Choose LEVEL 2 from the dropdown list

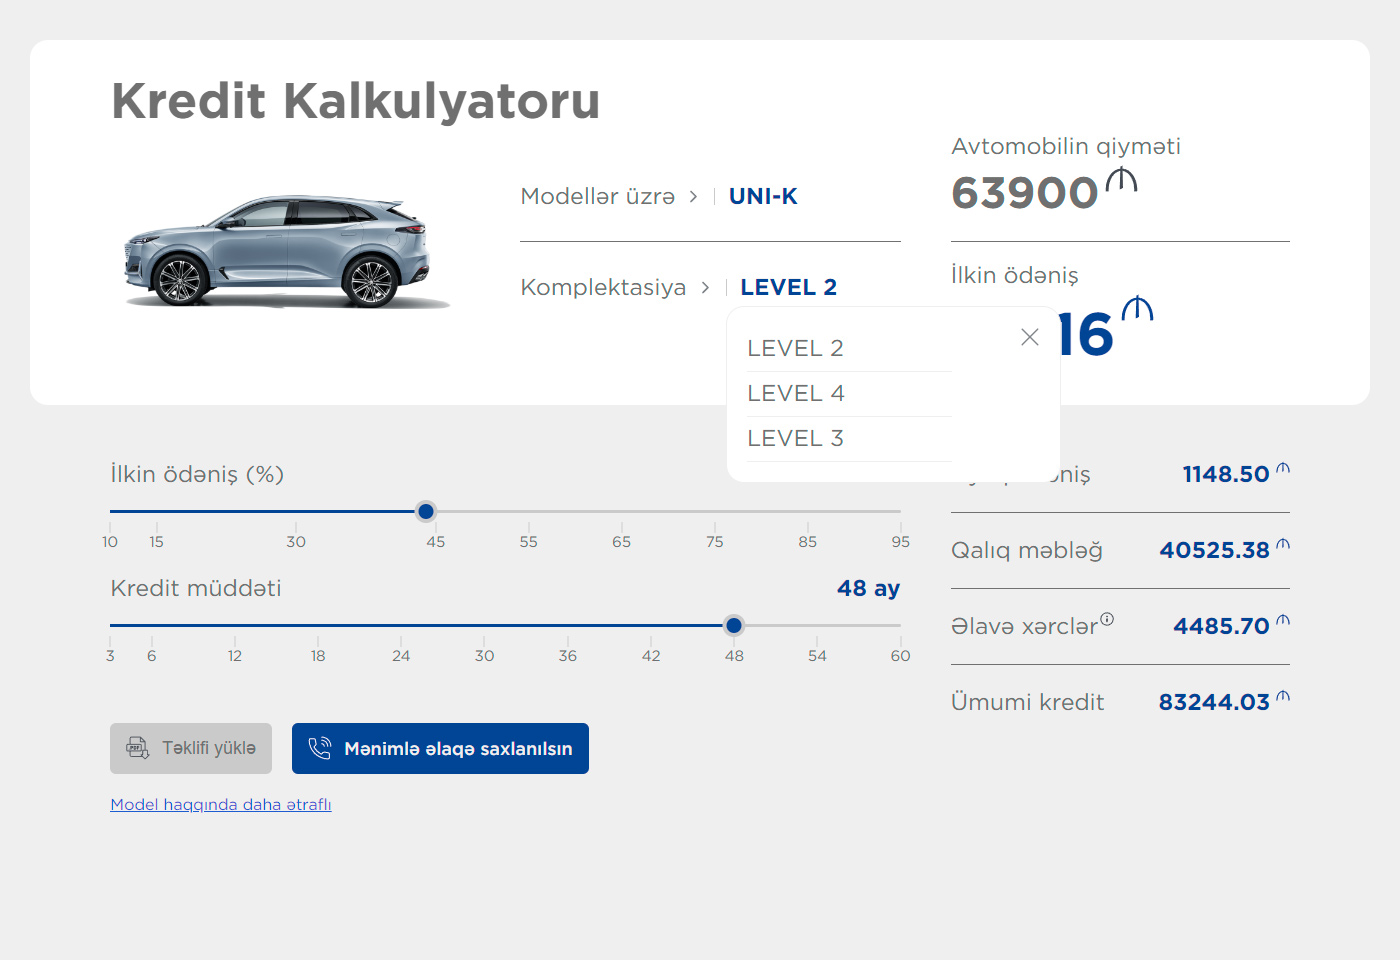796,349
